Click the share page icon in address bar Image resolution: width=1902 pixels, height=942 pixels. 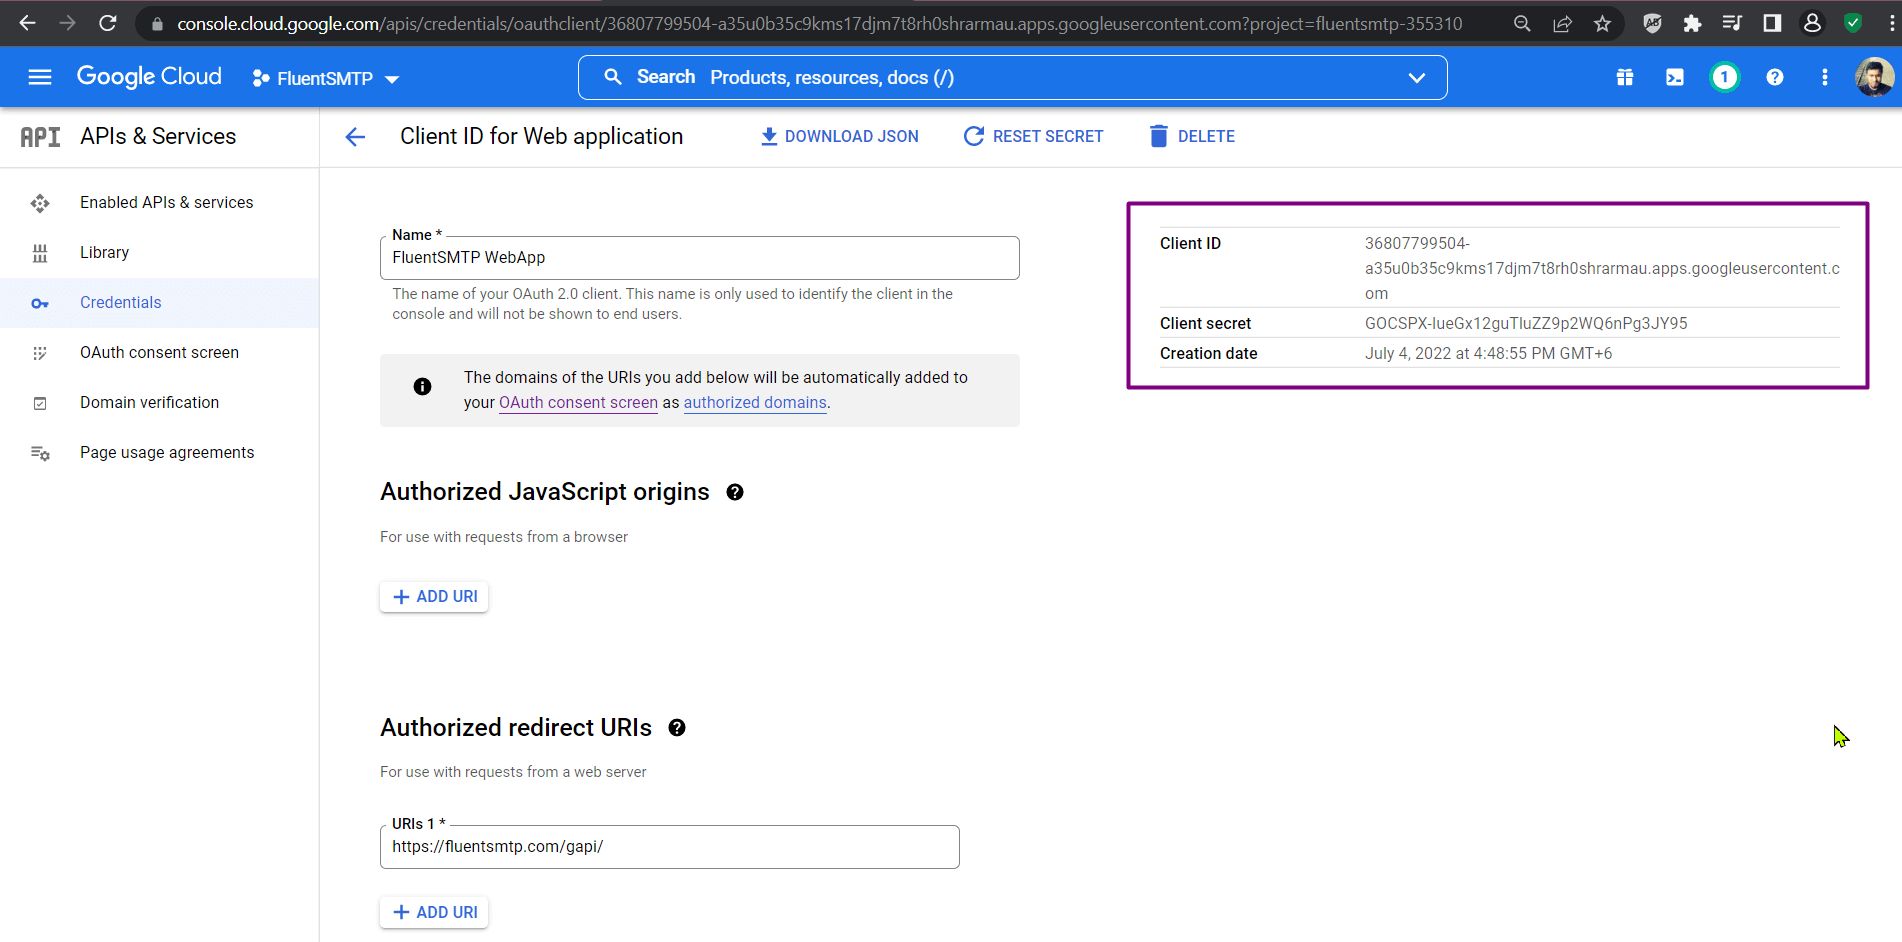point(1562,24)
